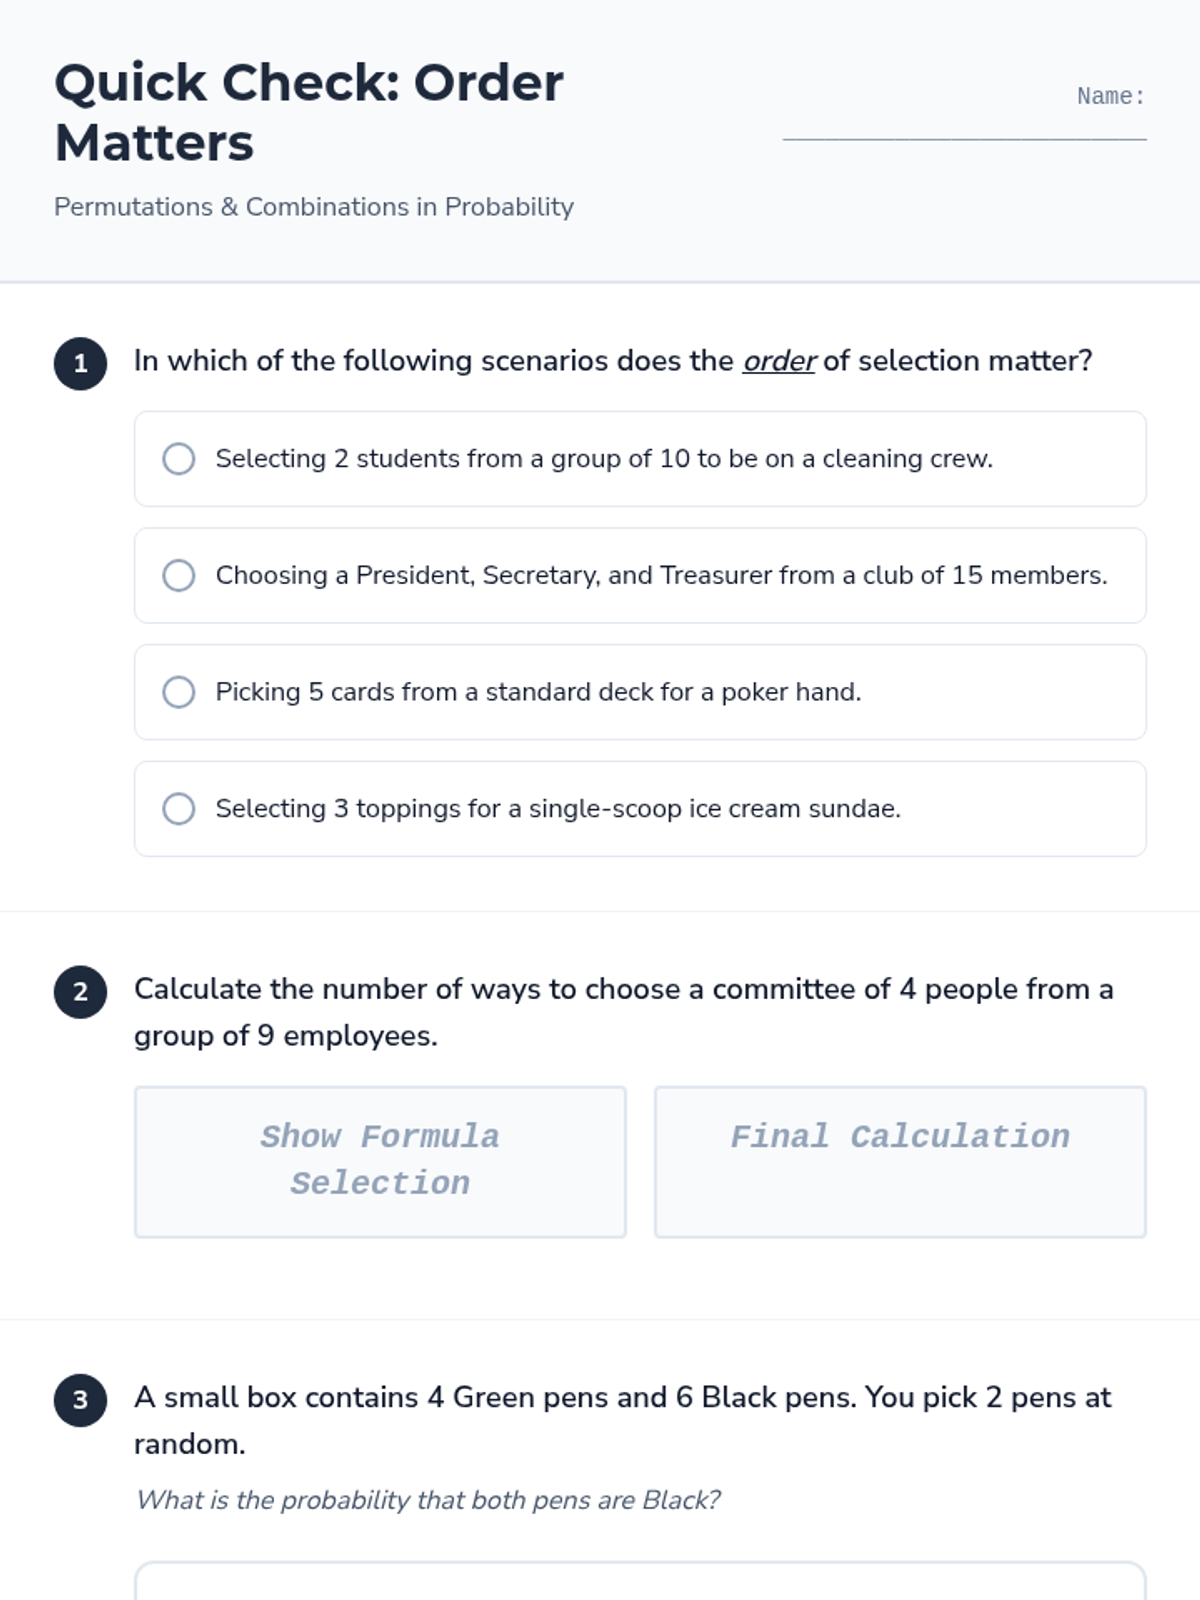Click the question 1 number badge

coord(80,363)
